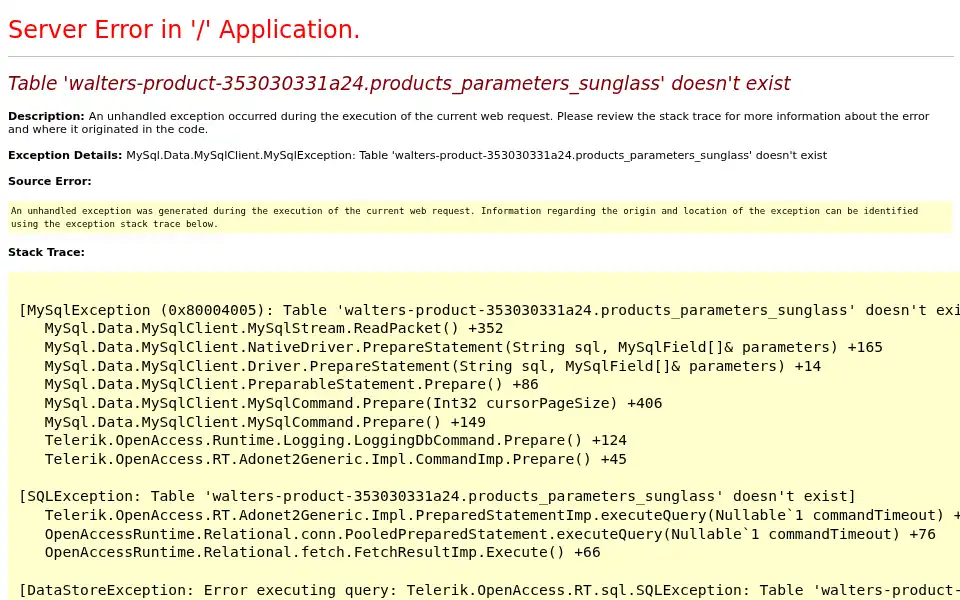Click the 'FetchResultImp.Execute() +66' line
This screenshot has height=600, width=960.
coord(322,552)
